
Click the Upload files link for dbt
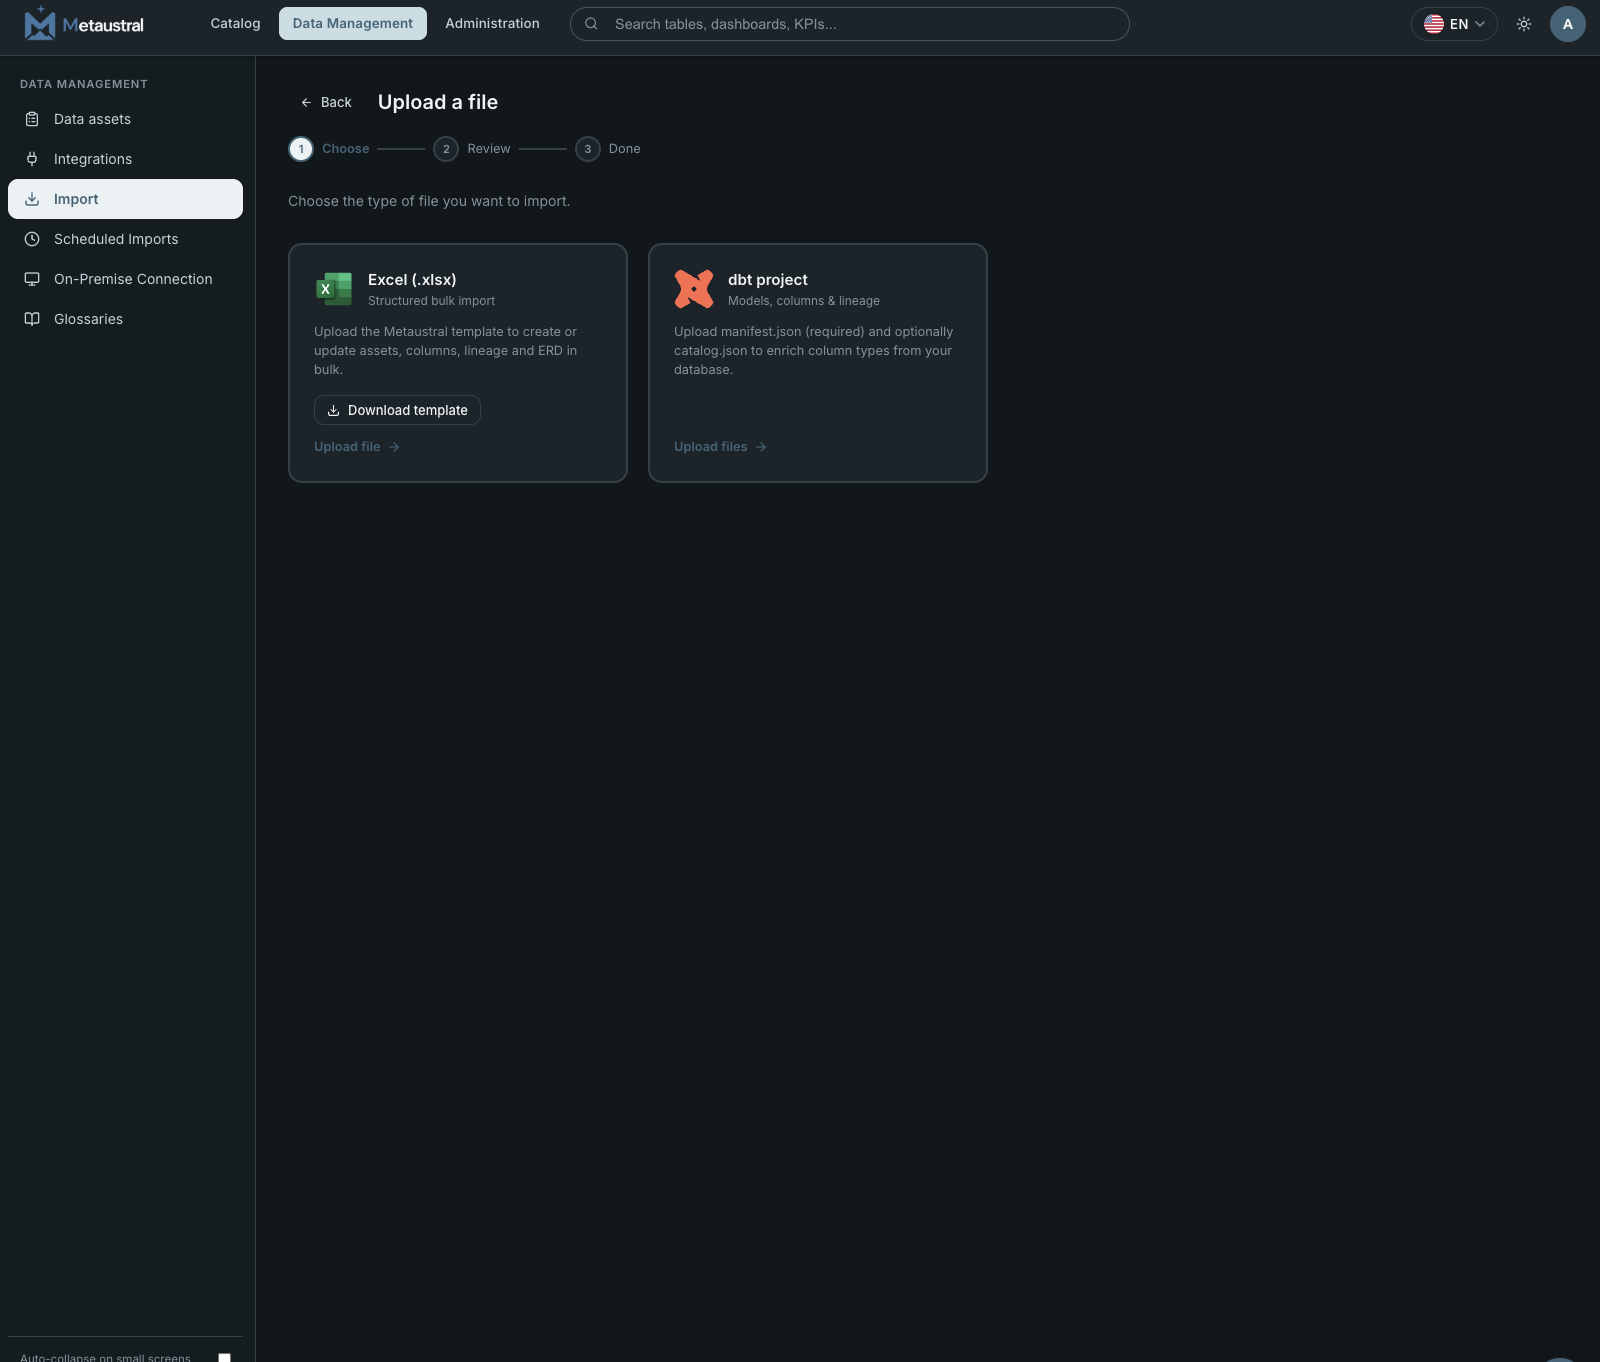click(720, 447)
